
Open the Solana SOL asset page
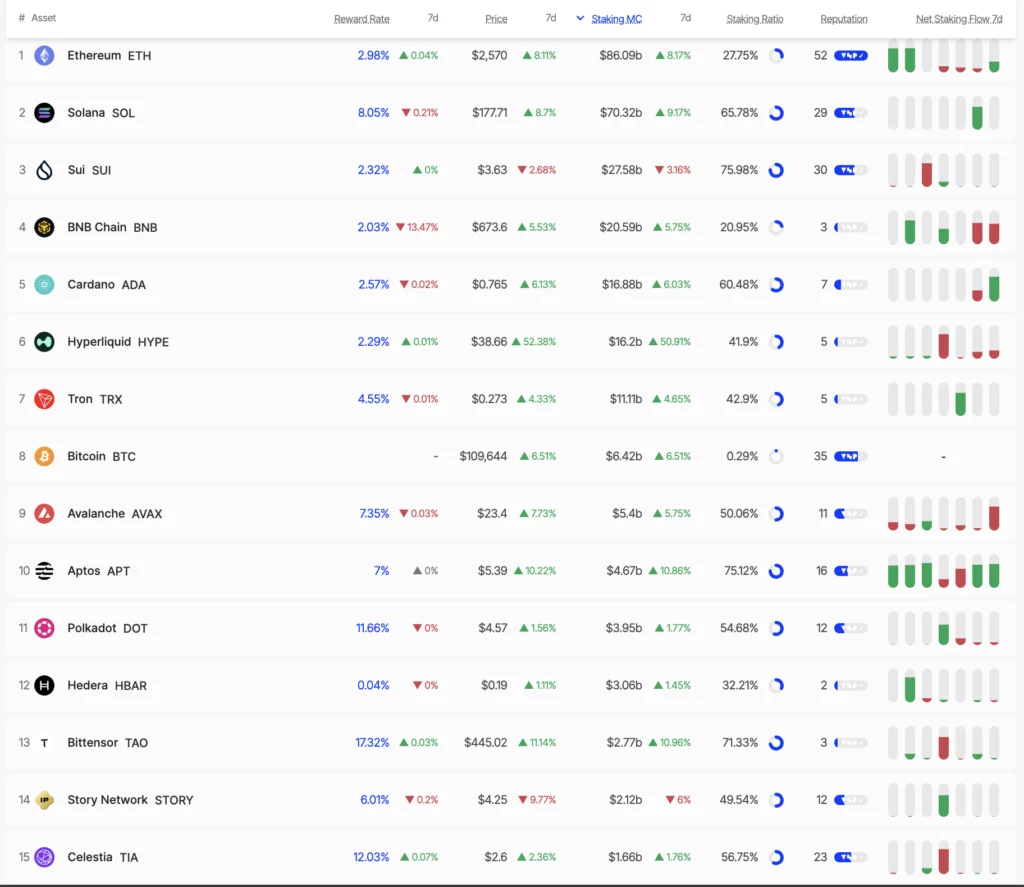(101, 113)
